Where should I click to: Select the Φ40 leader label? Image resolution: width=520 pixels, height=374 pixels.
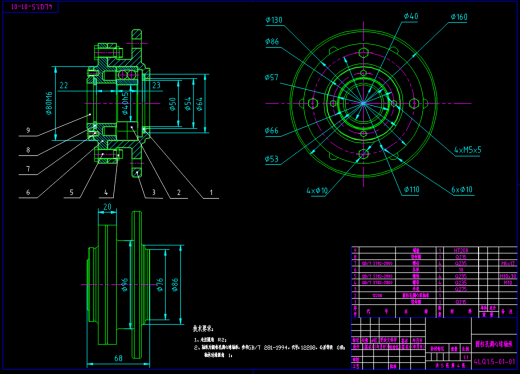click(x=411, y=16)
